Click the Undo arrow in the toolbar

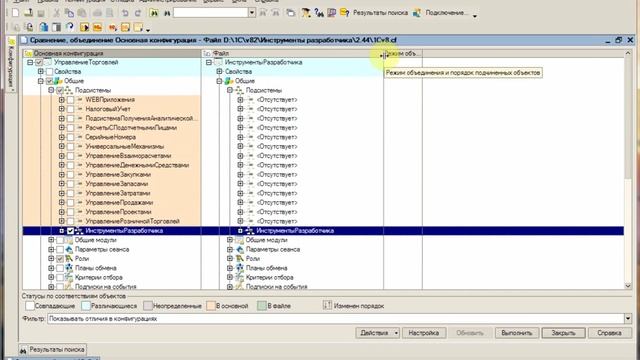pos(125,13)
